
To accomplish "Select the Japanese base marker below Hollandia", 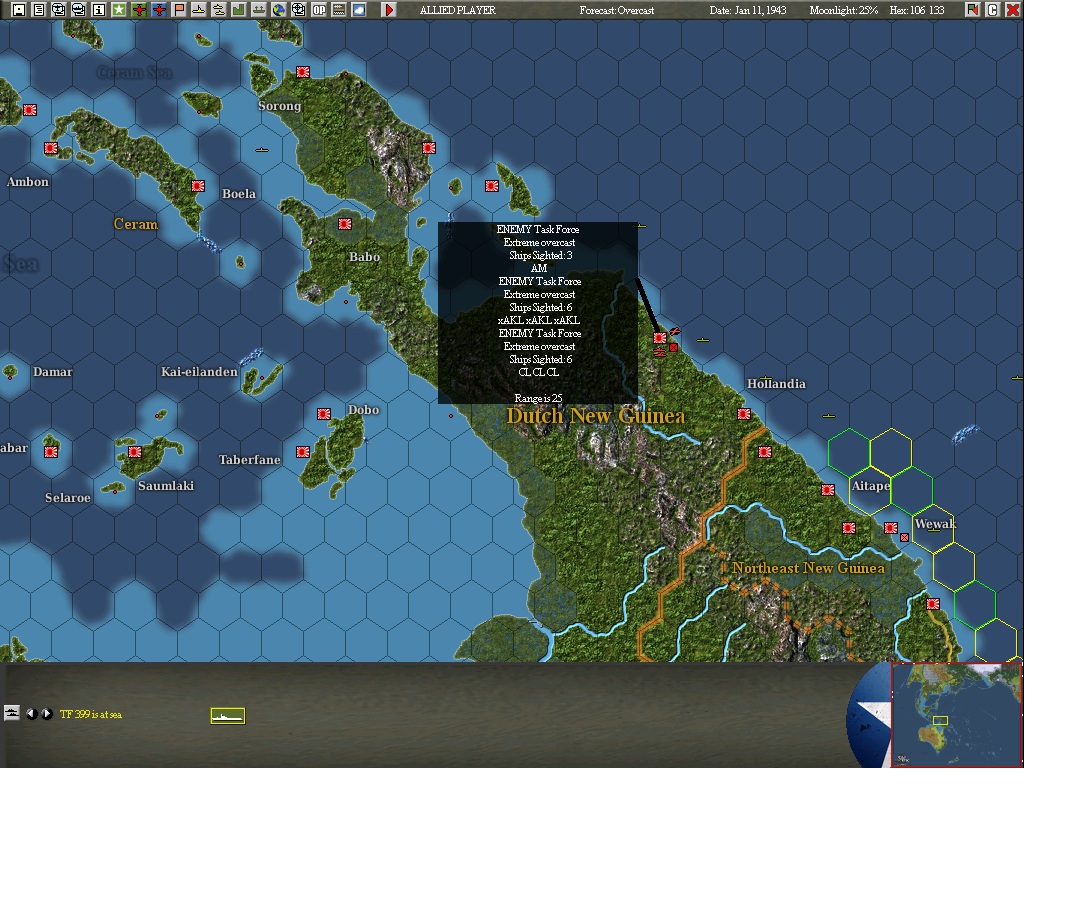I will 744,414.
